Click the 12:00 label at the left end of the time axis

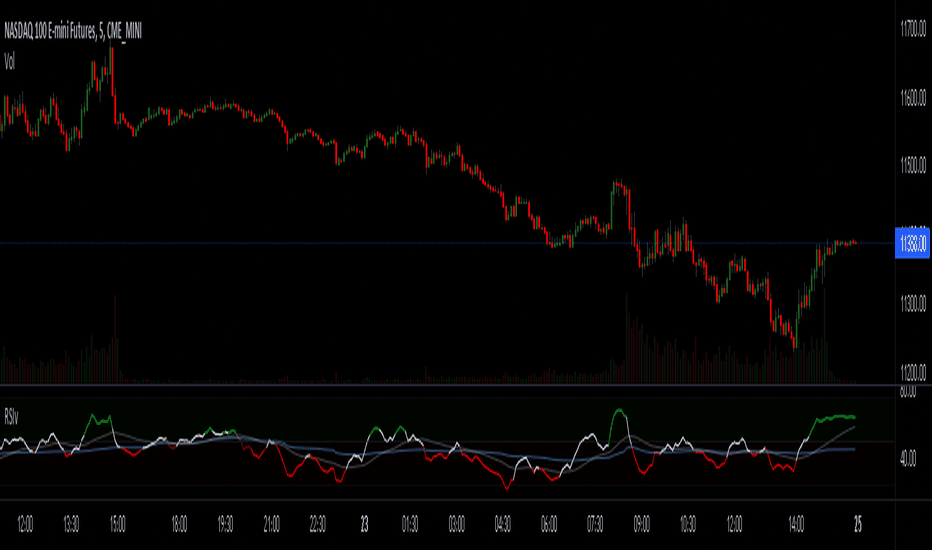pos(25,524)
